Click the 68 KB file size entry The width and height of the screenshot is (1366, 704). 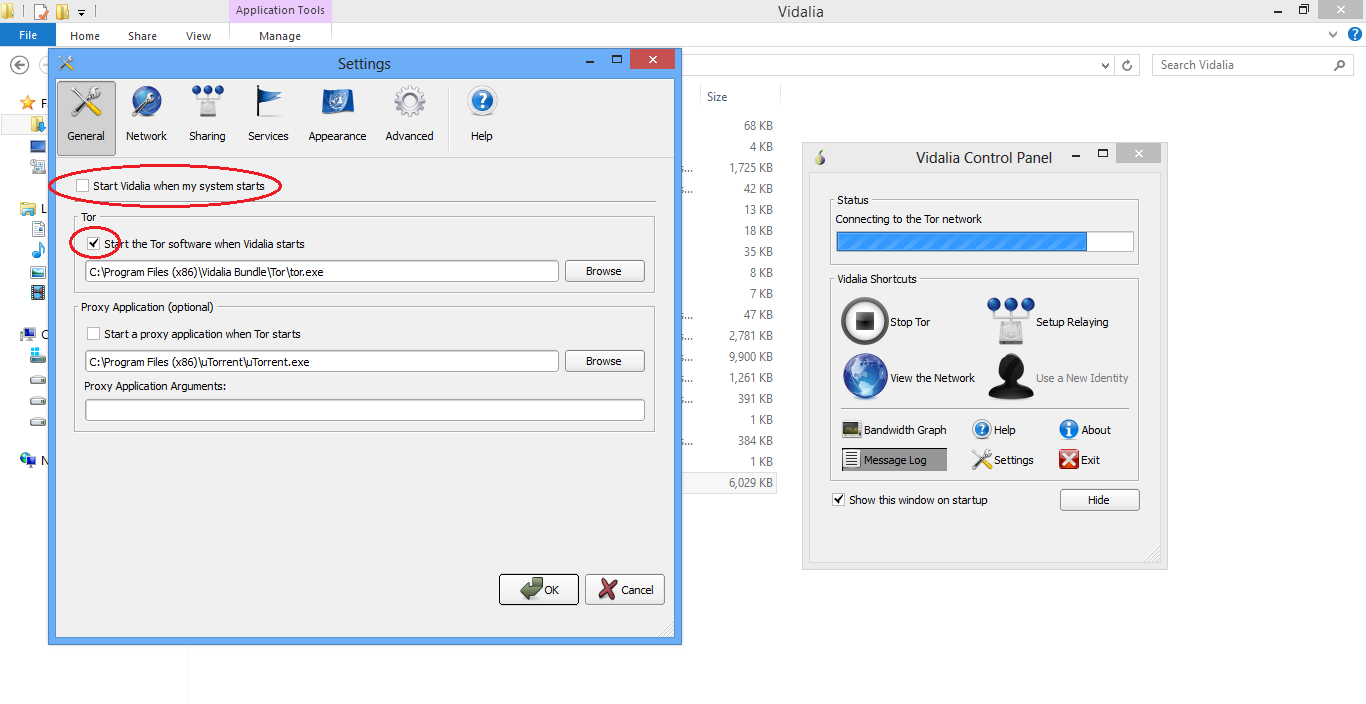(x=758, y=126)
